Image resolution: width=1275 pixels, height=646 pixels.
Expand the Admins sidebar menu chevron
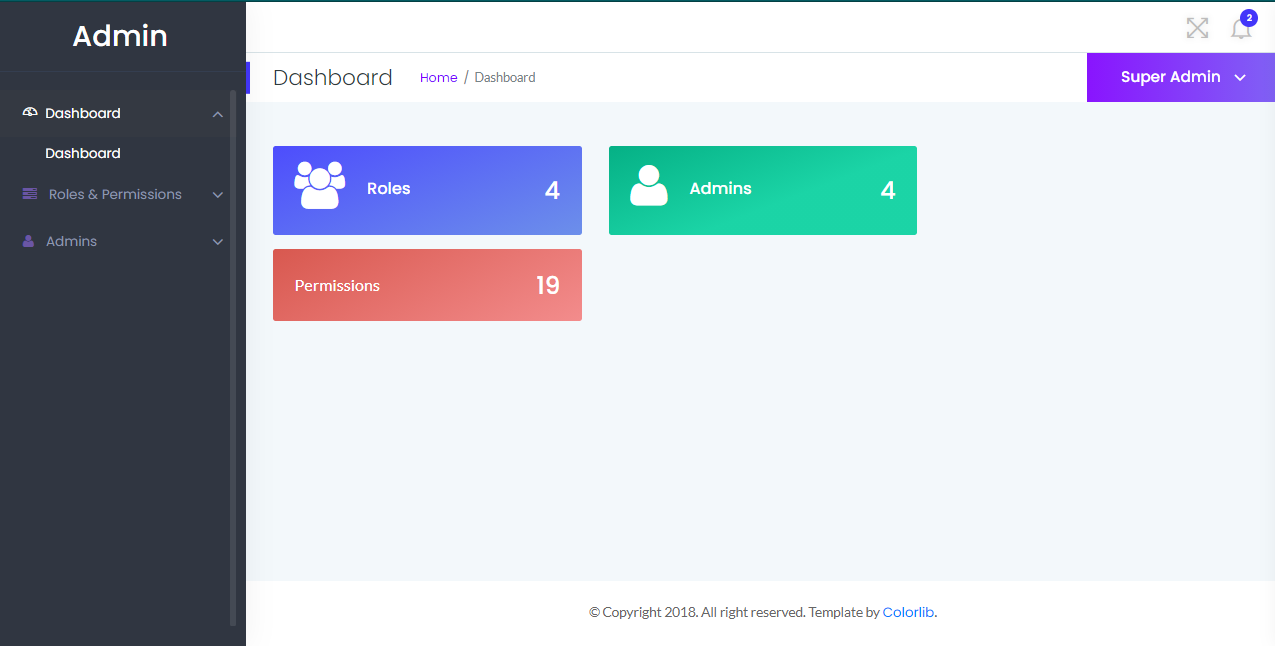pos(218,242)
